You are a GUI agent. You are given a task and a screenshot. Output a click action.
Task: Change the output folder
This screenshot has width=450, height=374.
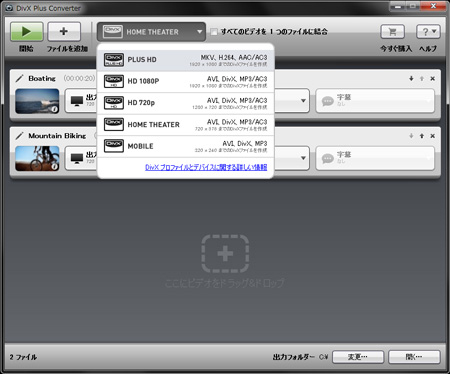(x=358, y=357)
